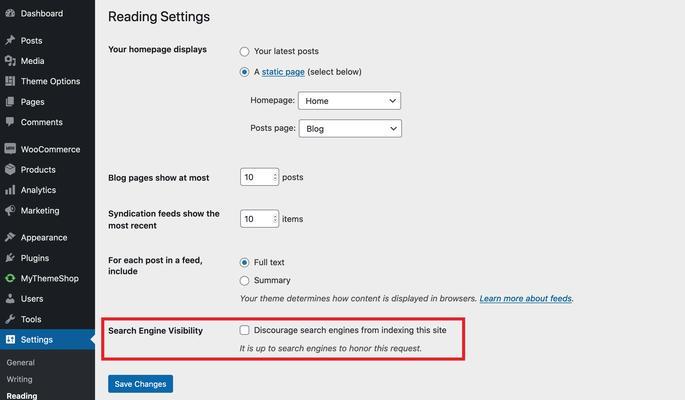Open the Plugins plug icon
This screenshot has height=400, width=685.
click(x=10, y=258)
